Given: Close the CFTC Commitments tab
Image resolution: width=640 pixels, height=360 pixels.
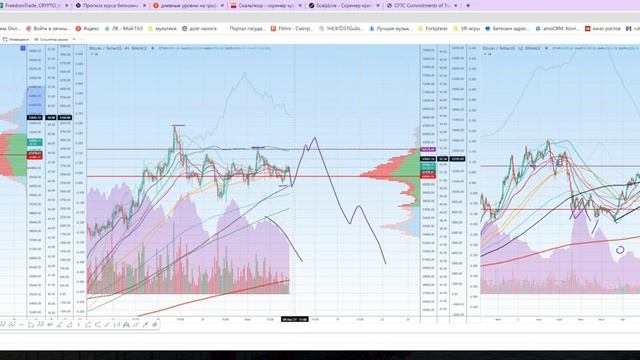Looking at the screenshot, I should point(456,6).
